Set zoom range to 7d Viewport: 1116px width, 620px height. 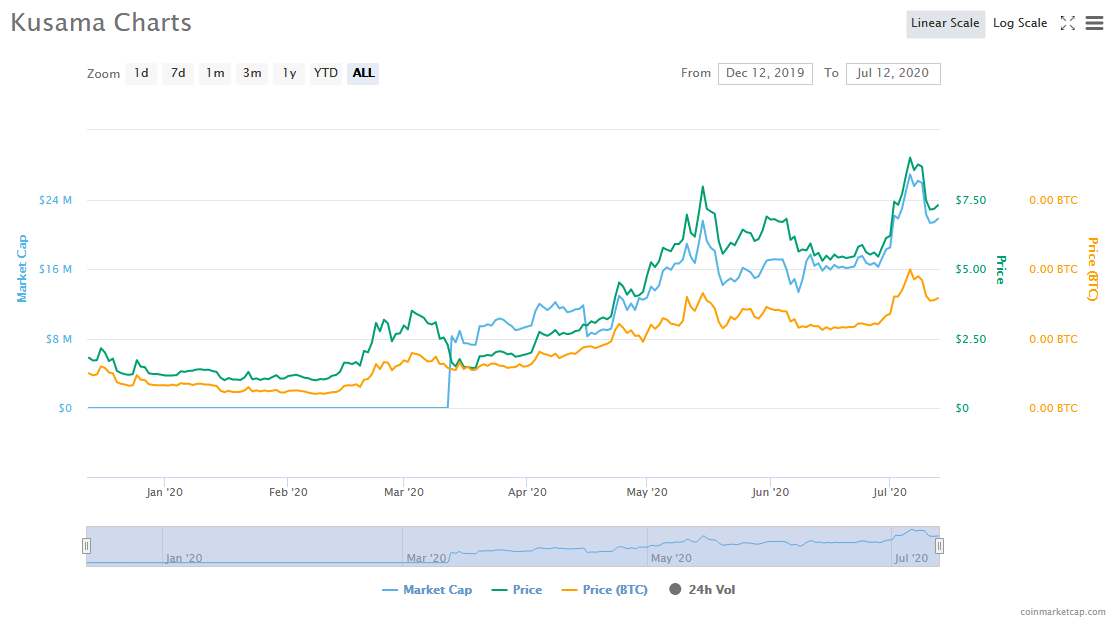click(x=178, y=73)
